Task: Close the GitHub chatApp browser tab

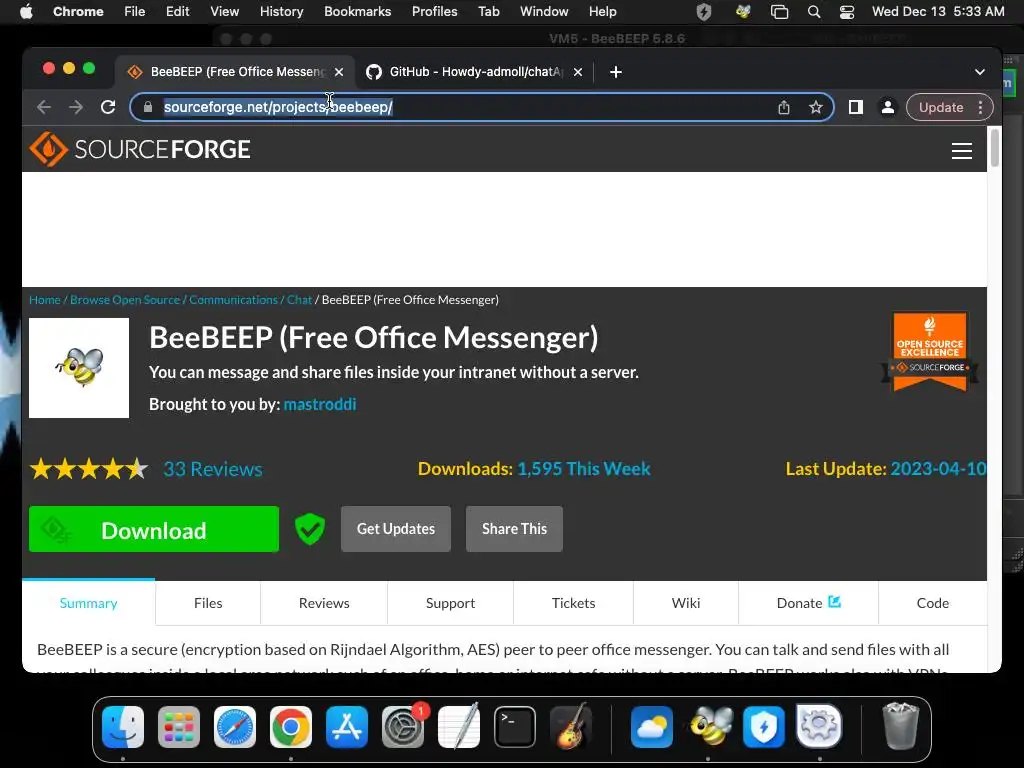Action: [577, 72]
